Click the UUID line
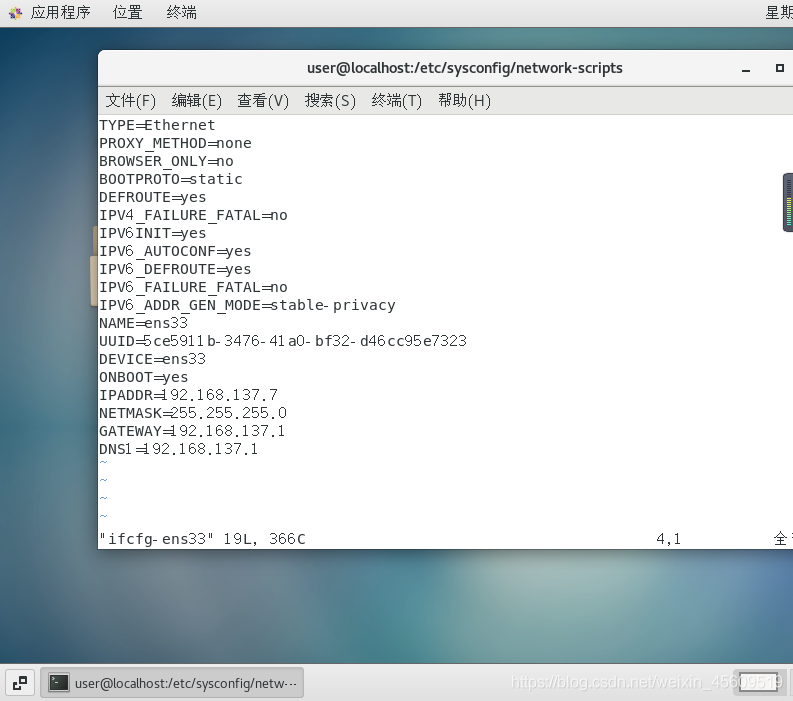Viewport: 793px width, 701px height. pyautogui.click(x=283, y=341)
